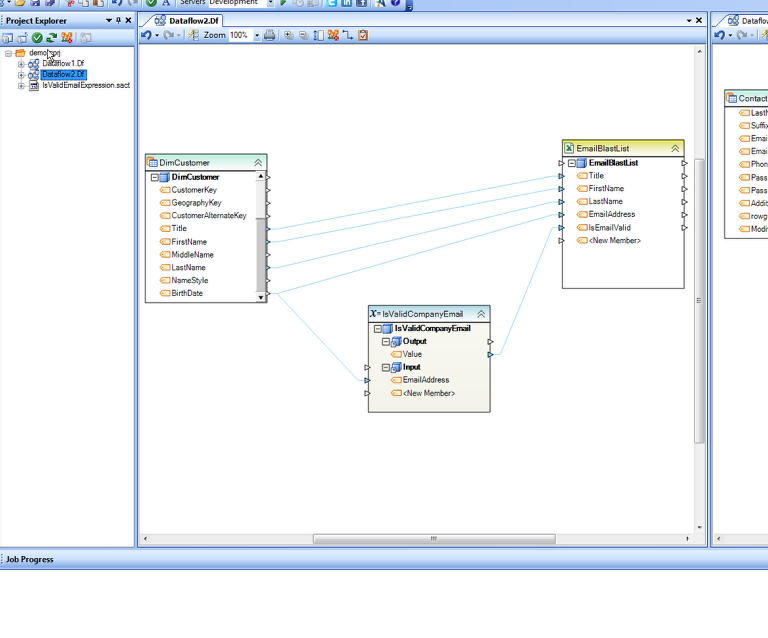
Task: Click the table icon on the DimCustomer header
Action: coord(152,162)
